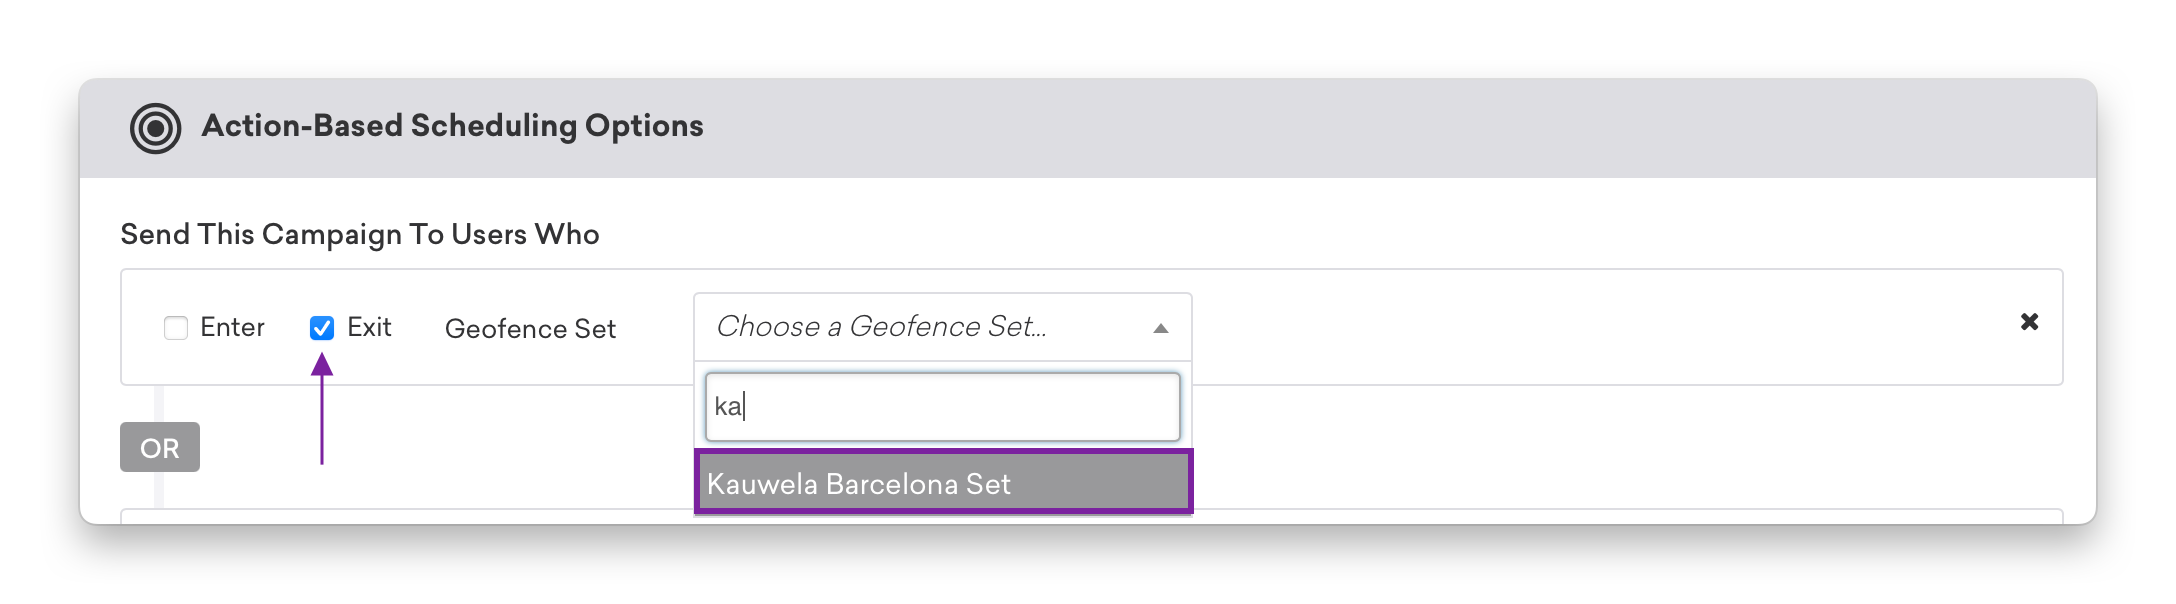Check the Enter checkbox
The height and width of the screenshot is (604, 2176).
pos(176,328)
